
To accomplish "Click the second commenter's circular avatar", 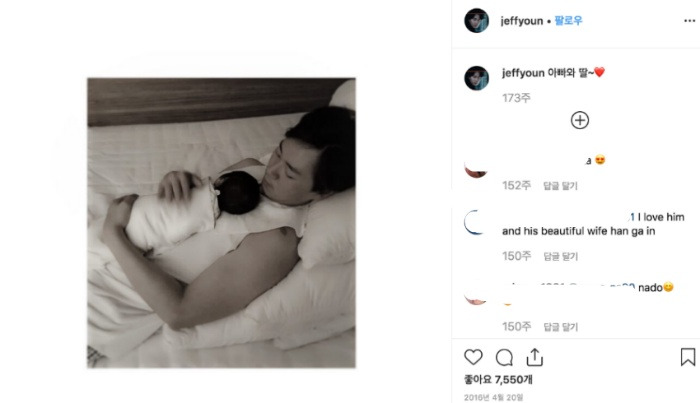I will (475, 222).
